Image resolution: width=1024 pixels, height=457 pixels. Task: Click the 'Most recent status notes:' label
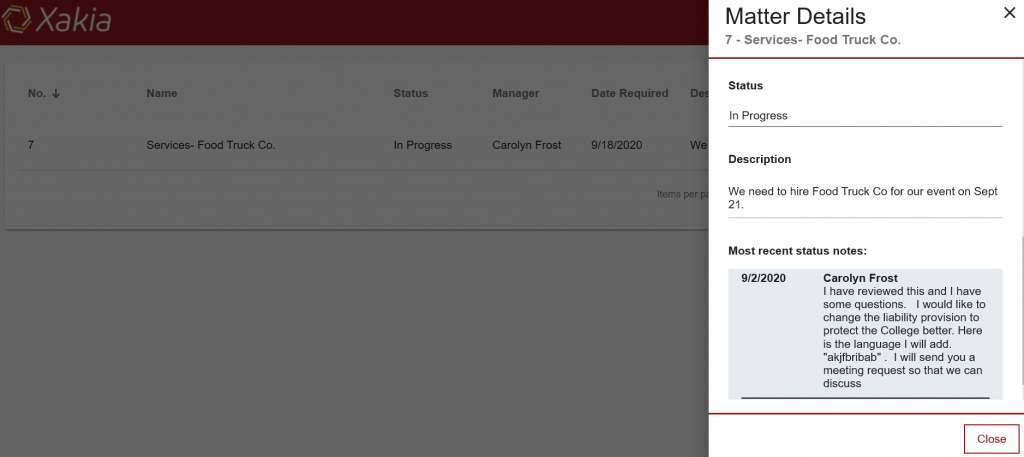(x=797, y=251)
